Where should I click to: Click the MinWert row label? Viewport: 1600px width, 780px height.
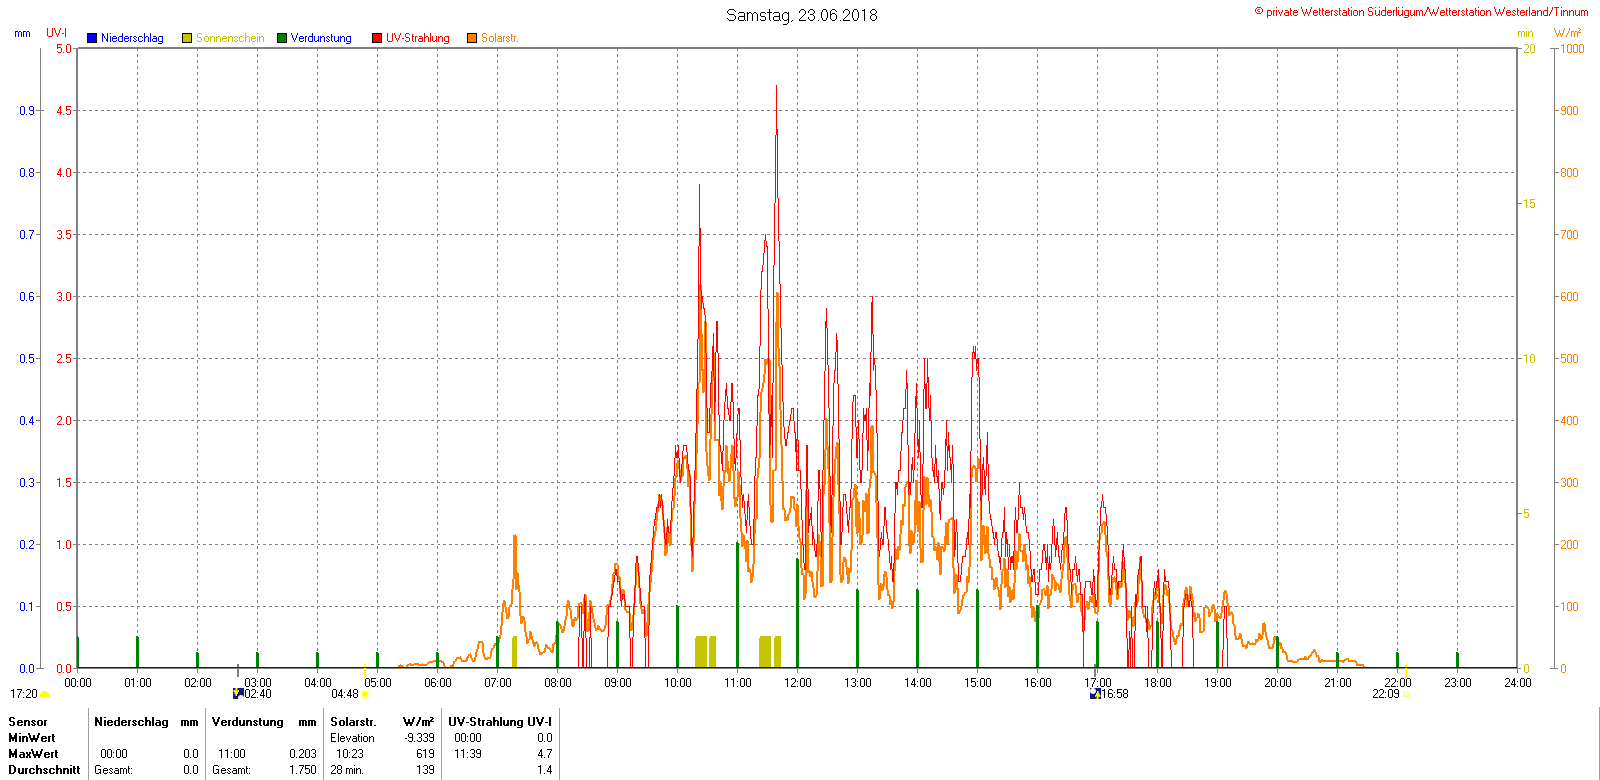point(32,738)
